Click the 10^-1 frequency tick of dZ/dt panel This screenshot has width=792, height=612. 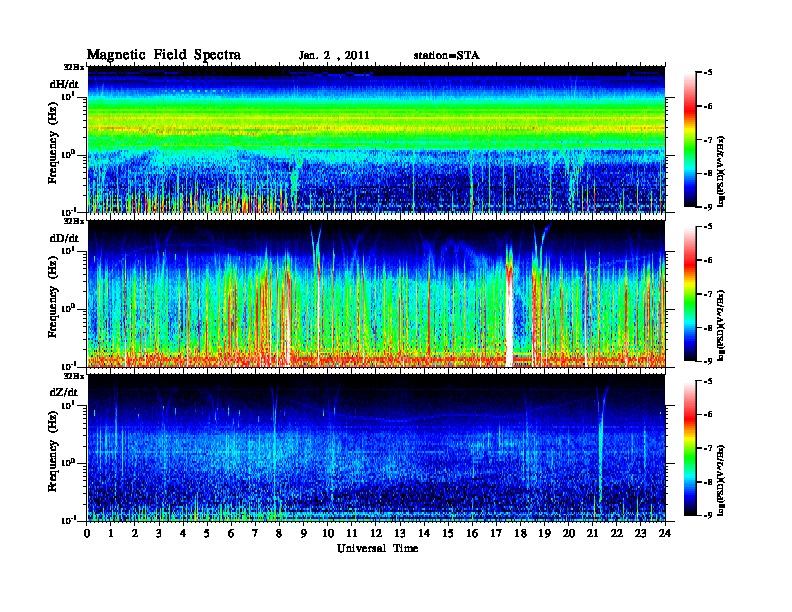point(67,520)
